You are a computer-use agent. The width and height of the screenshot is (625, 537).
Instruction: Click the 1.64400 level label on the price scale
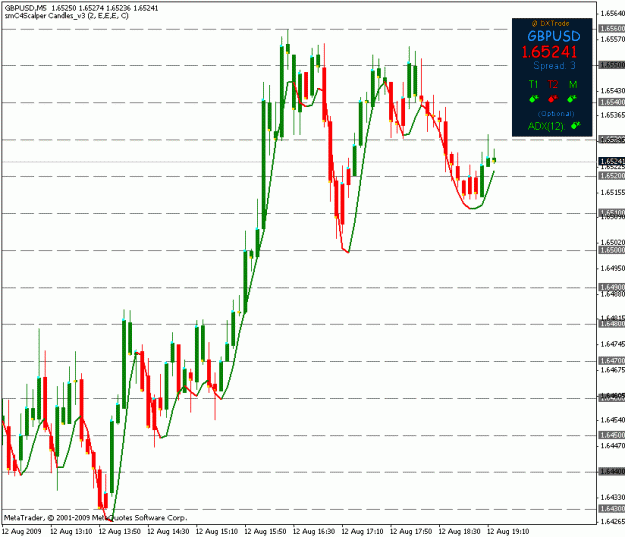pyautogui.click(x=612, y=472)
